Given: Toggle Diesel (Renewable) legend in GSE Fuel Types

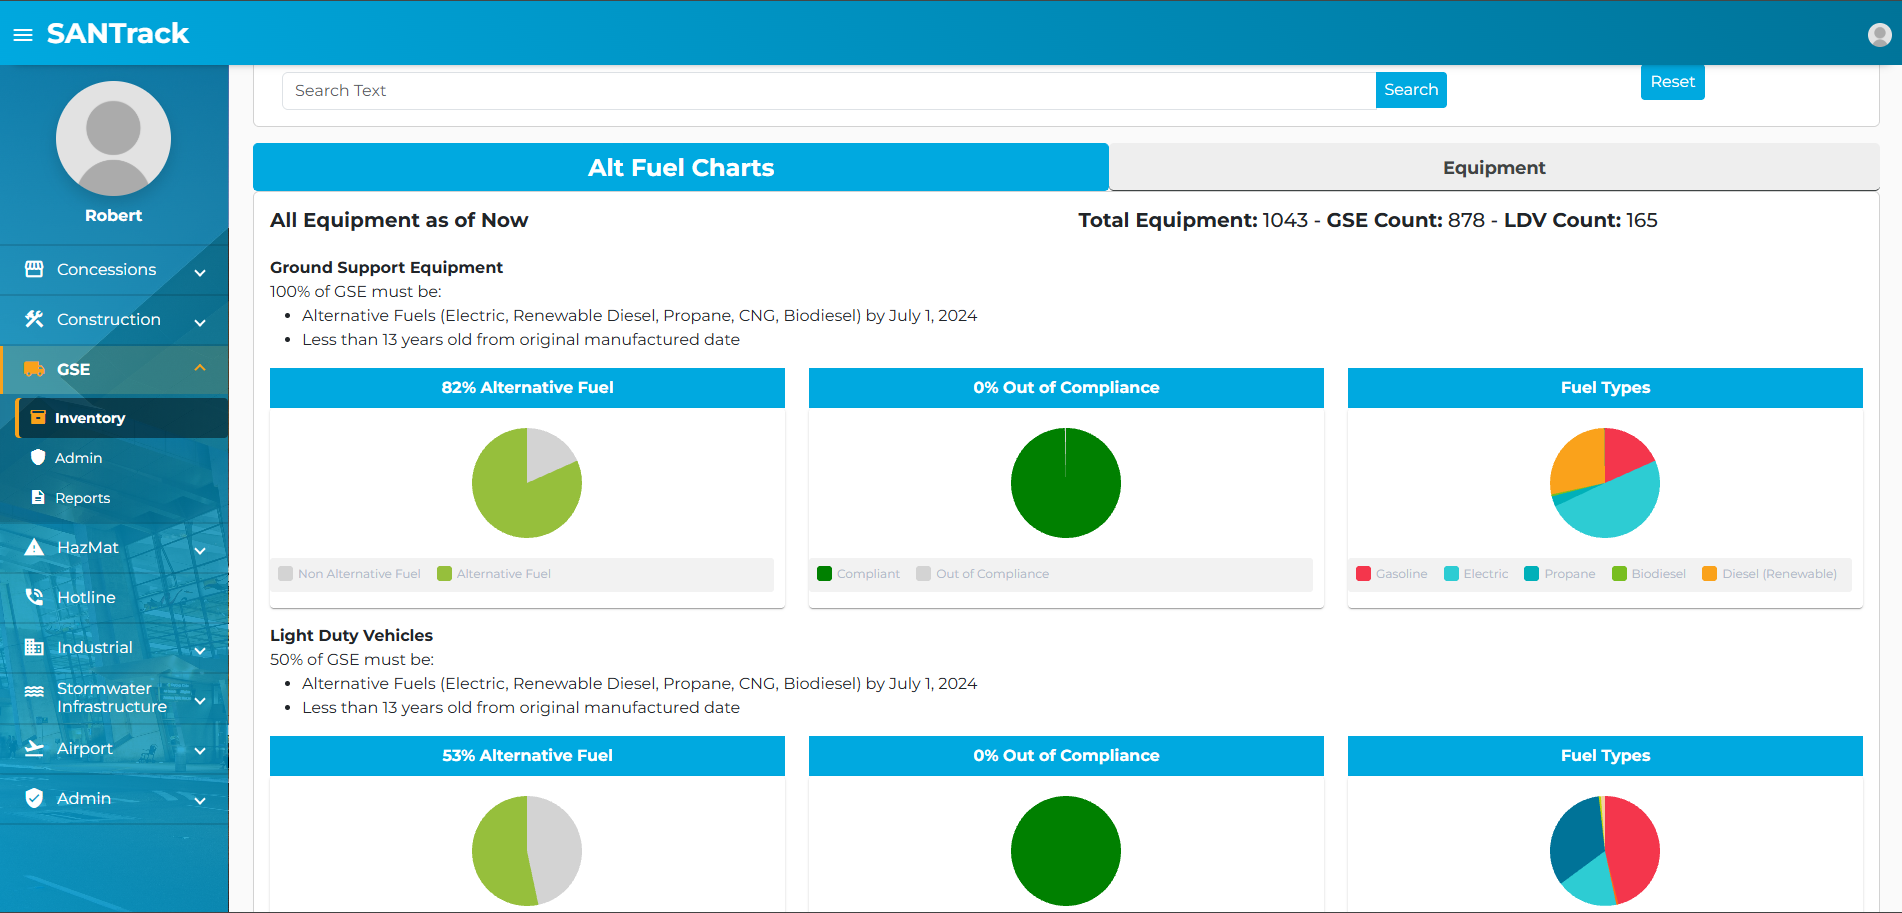Looking at the screenshot, I should pos(1769,574).
